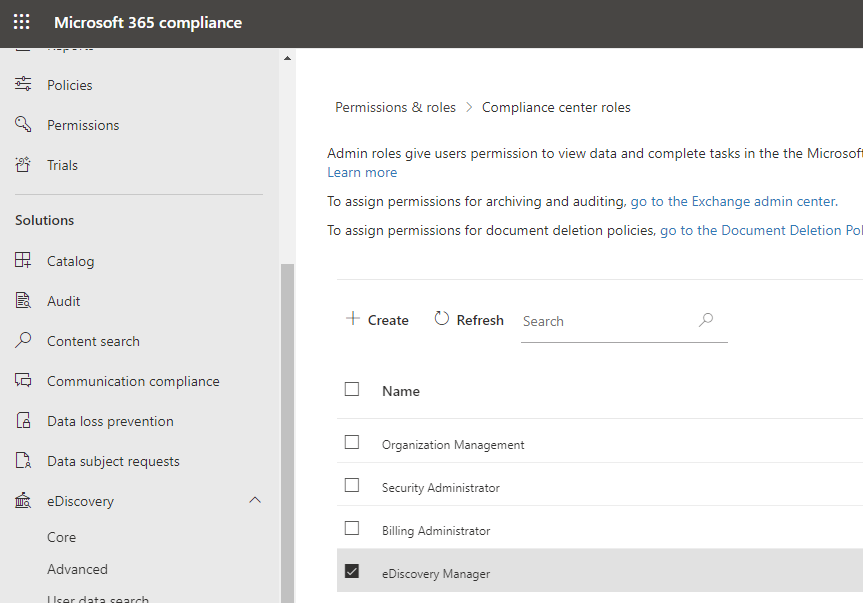Click the Permissions & roles breadcrumb
The width and height of the screenshot is (863, 603).
[395, 107]
